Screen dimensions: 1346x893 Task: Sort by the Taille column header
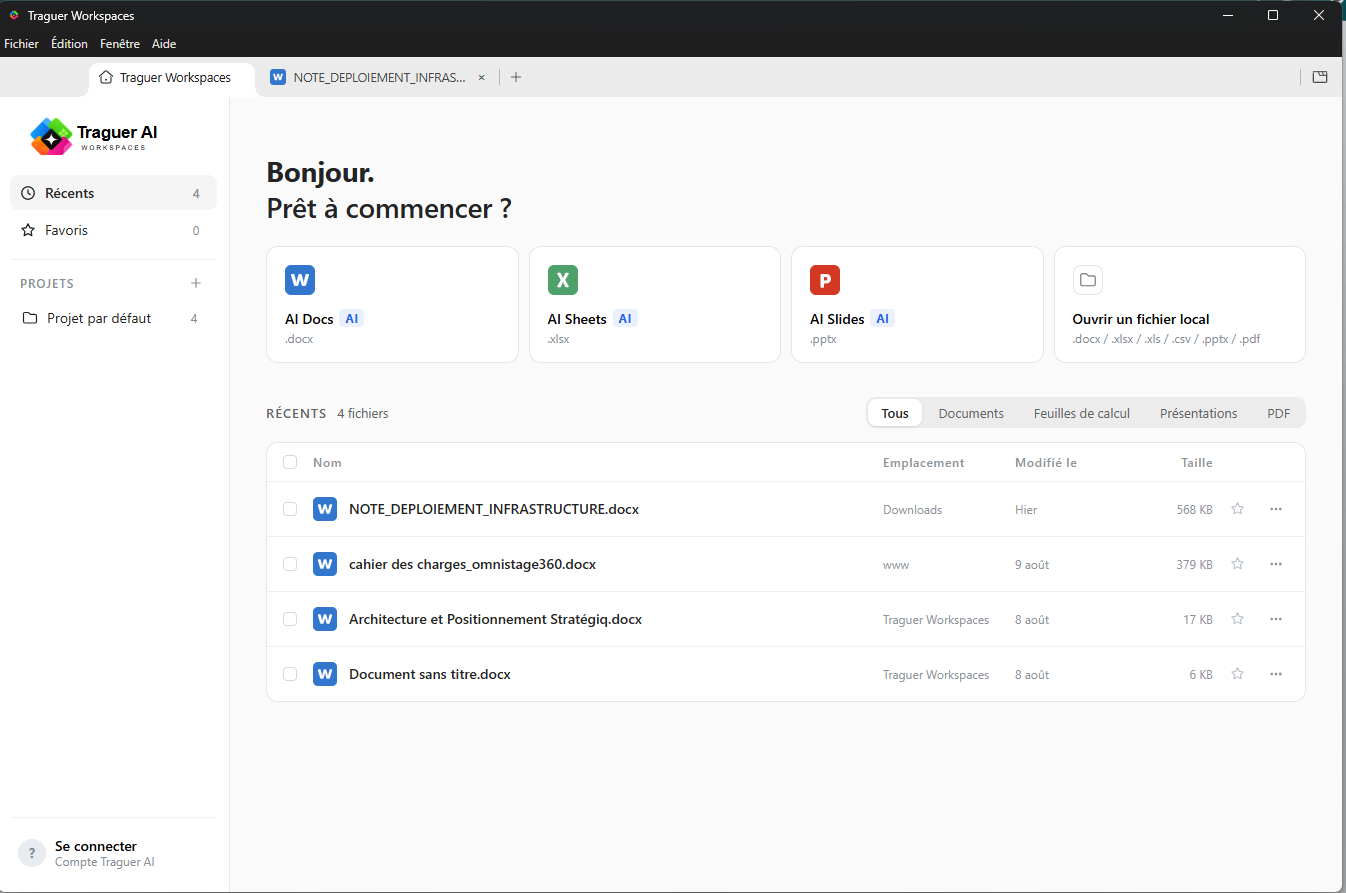click(x=1197, y=462)
